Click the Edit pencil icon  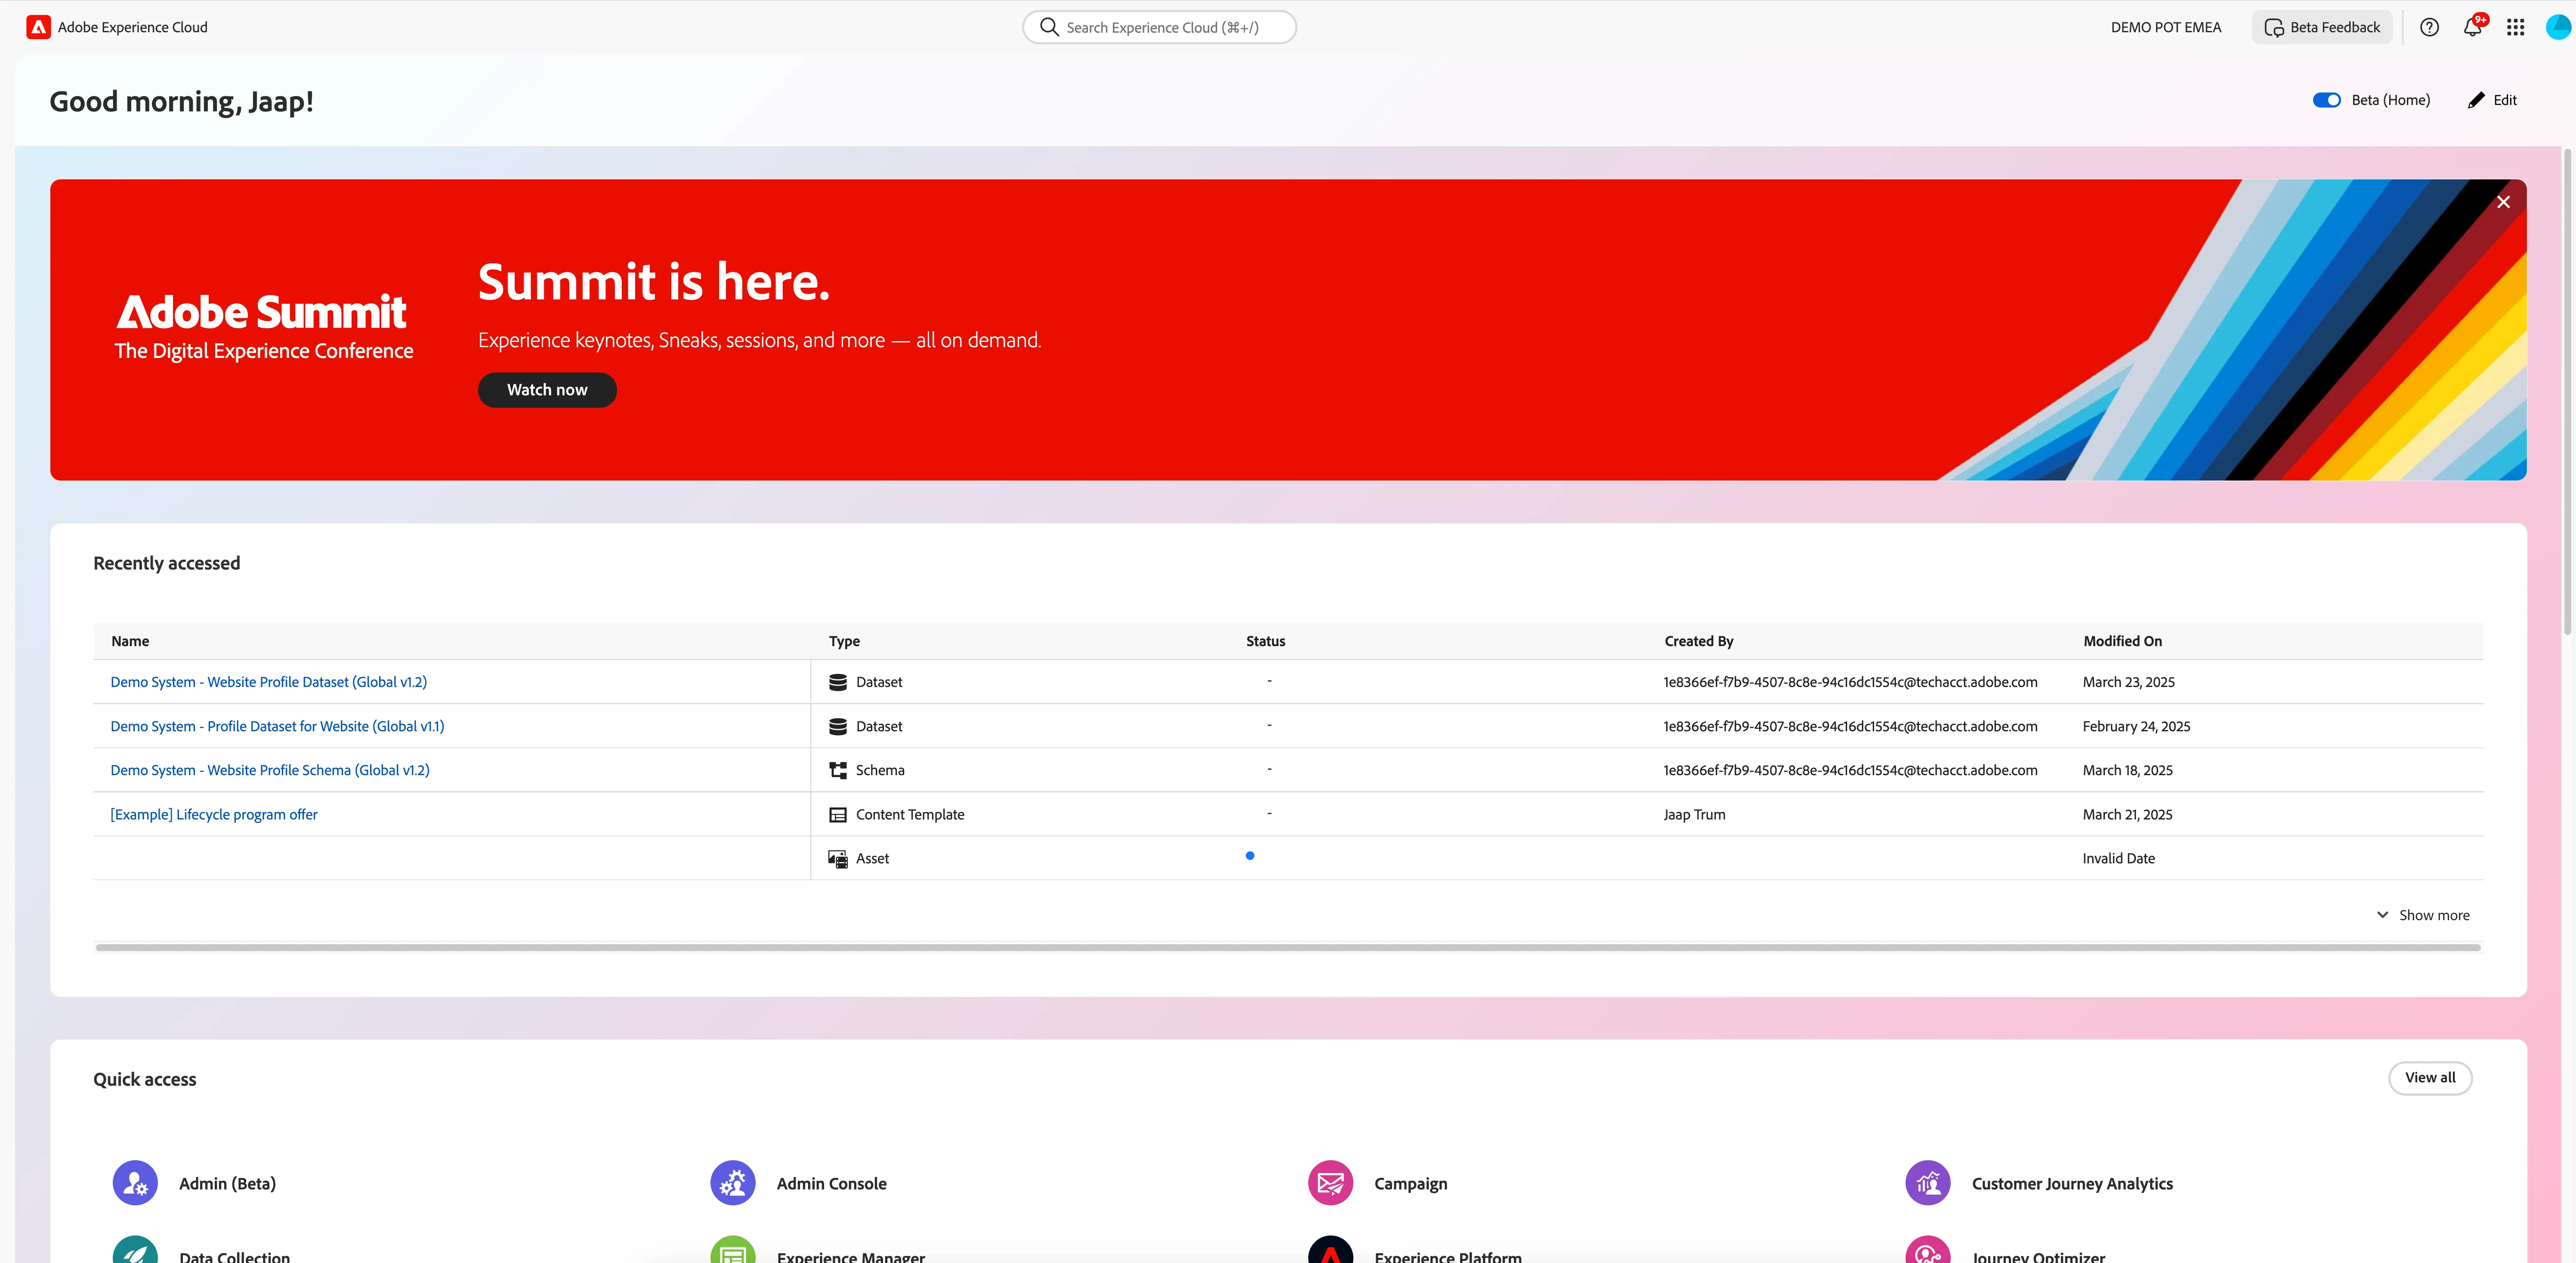tap(2476, 100)
